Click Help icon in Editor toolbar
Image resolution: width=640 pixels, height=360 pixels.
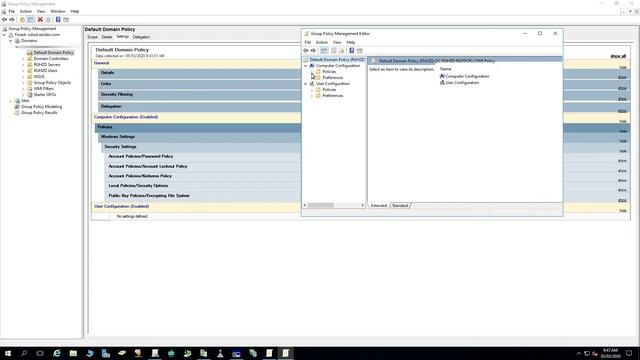click(x=351, y=51)
